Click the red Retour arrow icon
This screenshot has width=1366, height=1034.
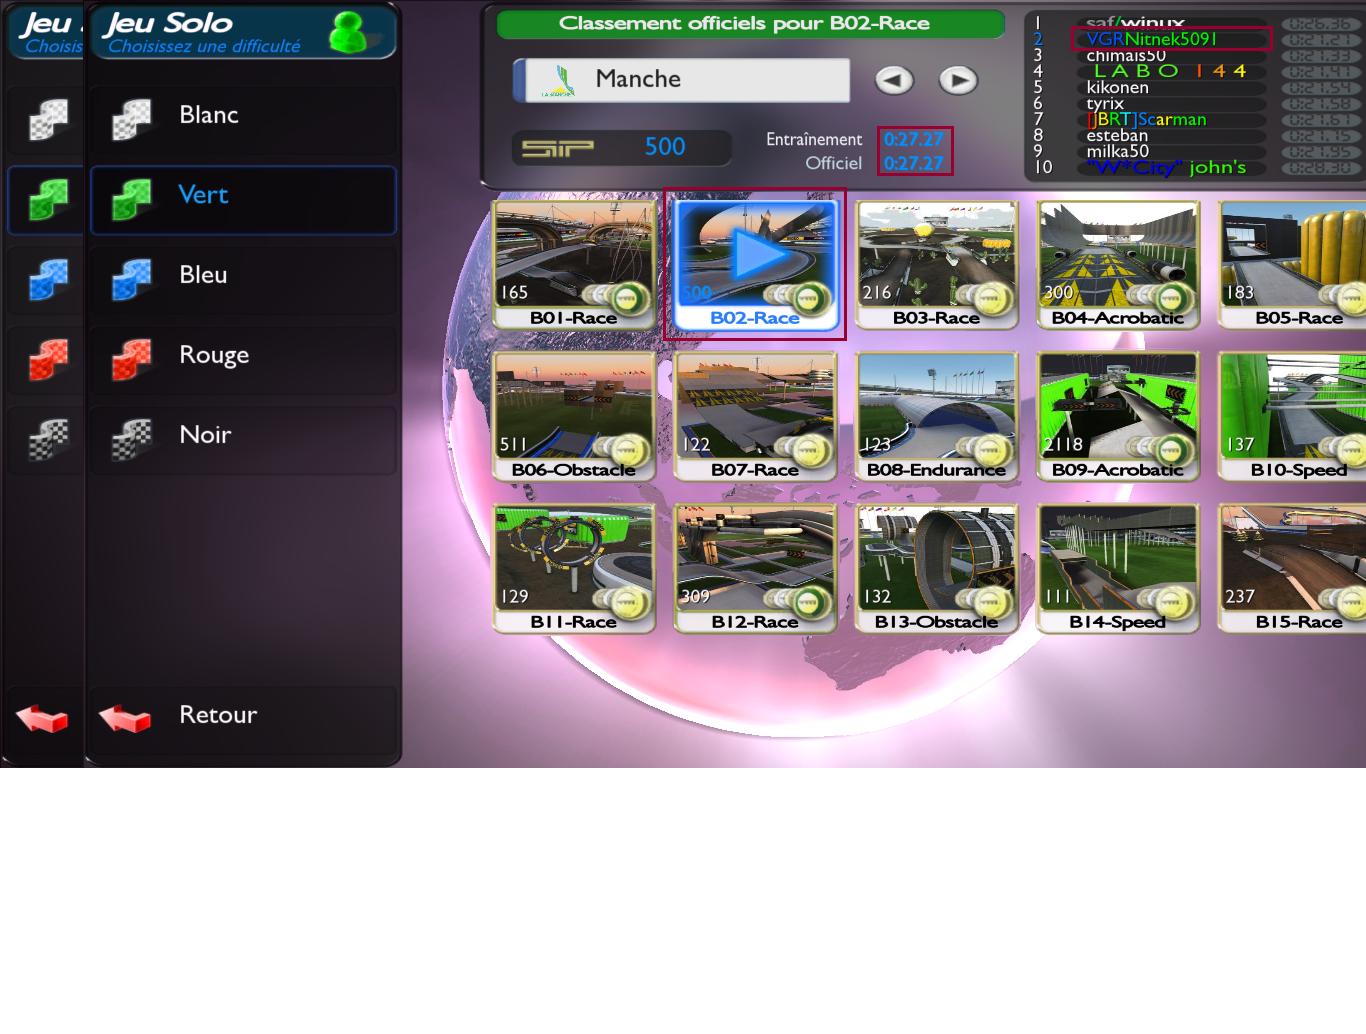[125, 717]
